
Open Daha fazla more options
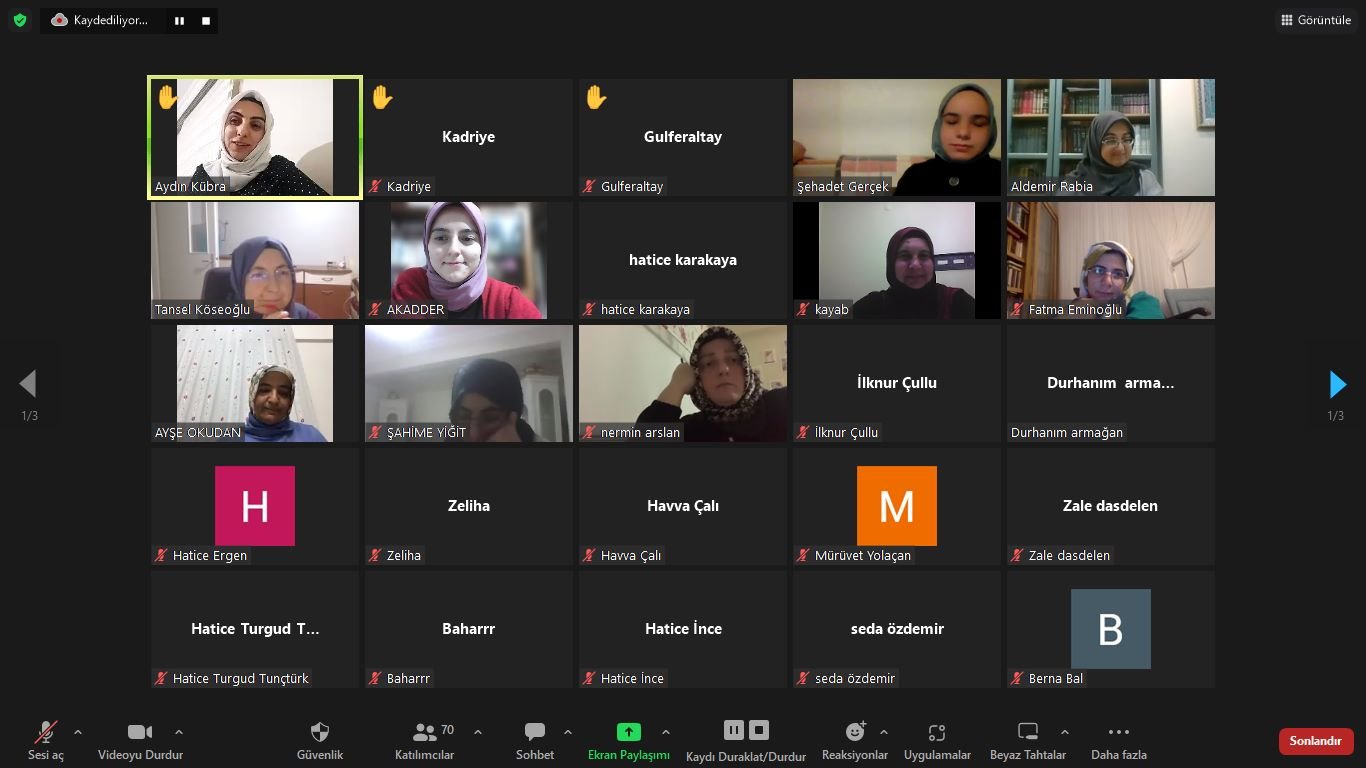tap(1119, 741)
